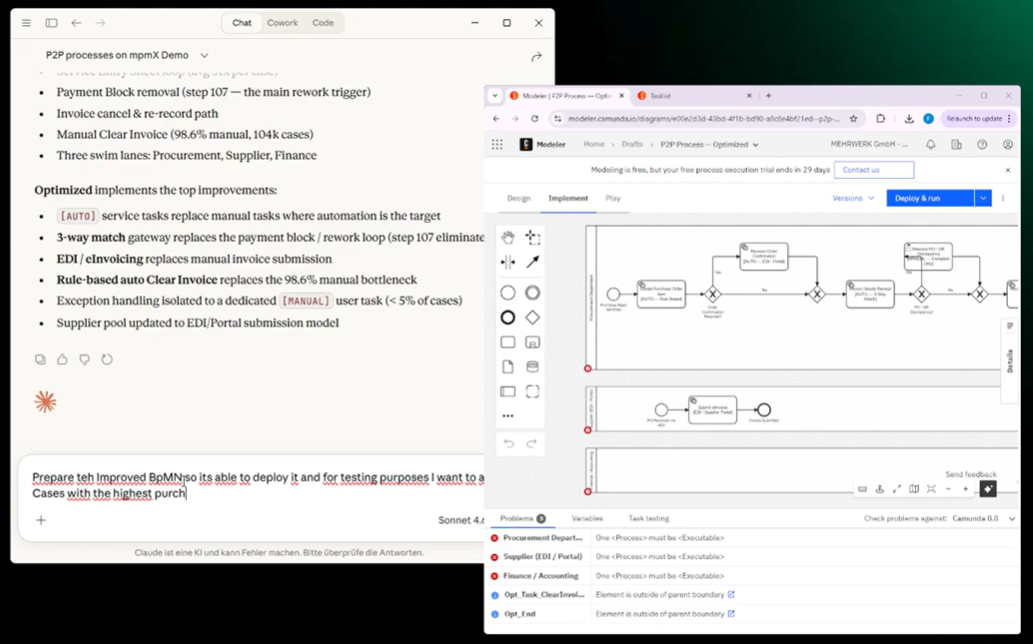This screenshot has width=1033, height=644.
Task: Open the Deploy & run dropdown arrow
Action: (x=983, y=198)
